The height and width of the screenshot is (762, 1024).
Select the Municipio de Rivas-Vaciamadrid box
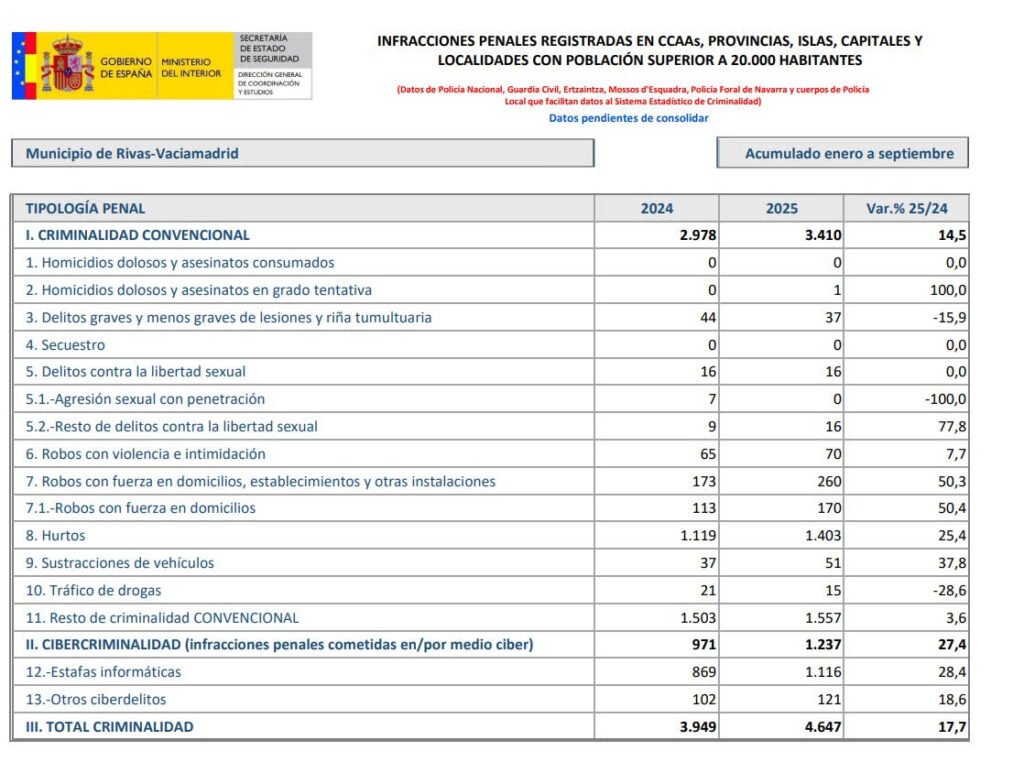[302, 153]
